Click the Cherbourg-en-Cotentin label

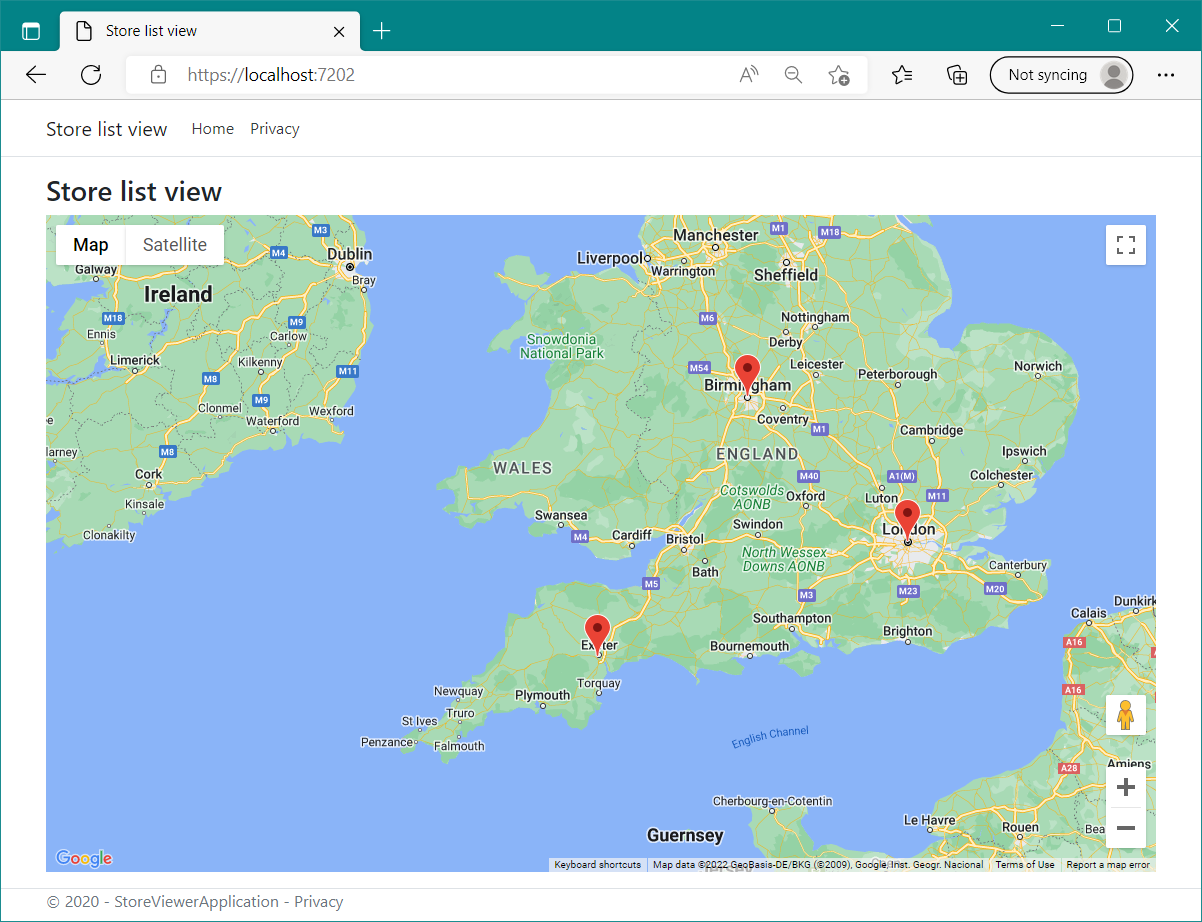point(772,801)
